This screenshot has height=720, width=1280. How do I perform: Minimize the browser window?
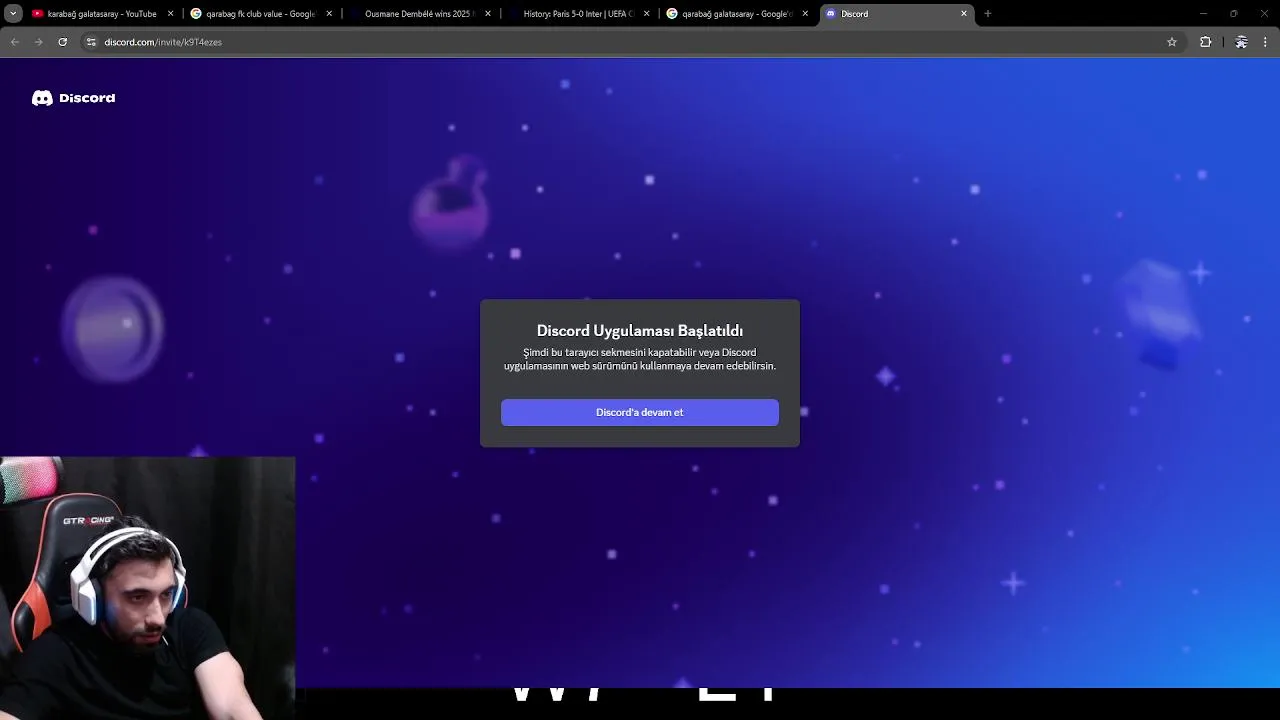point(1203,14)
